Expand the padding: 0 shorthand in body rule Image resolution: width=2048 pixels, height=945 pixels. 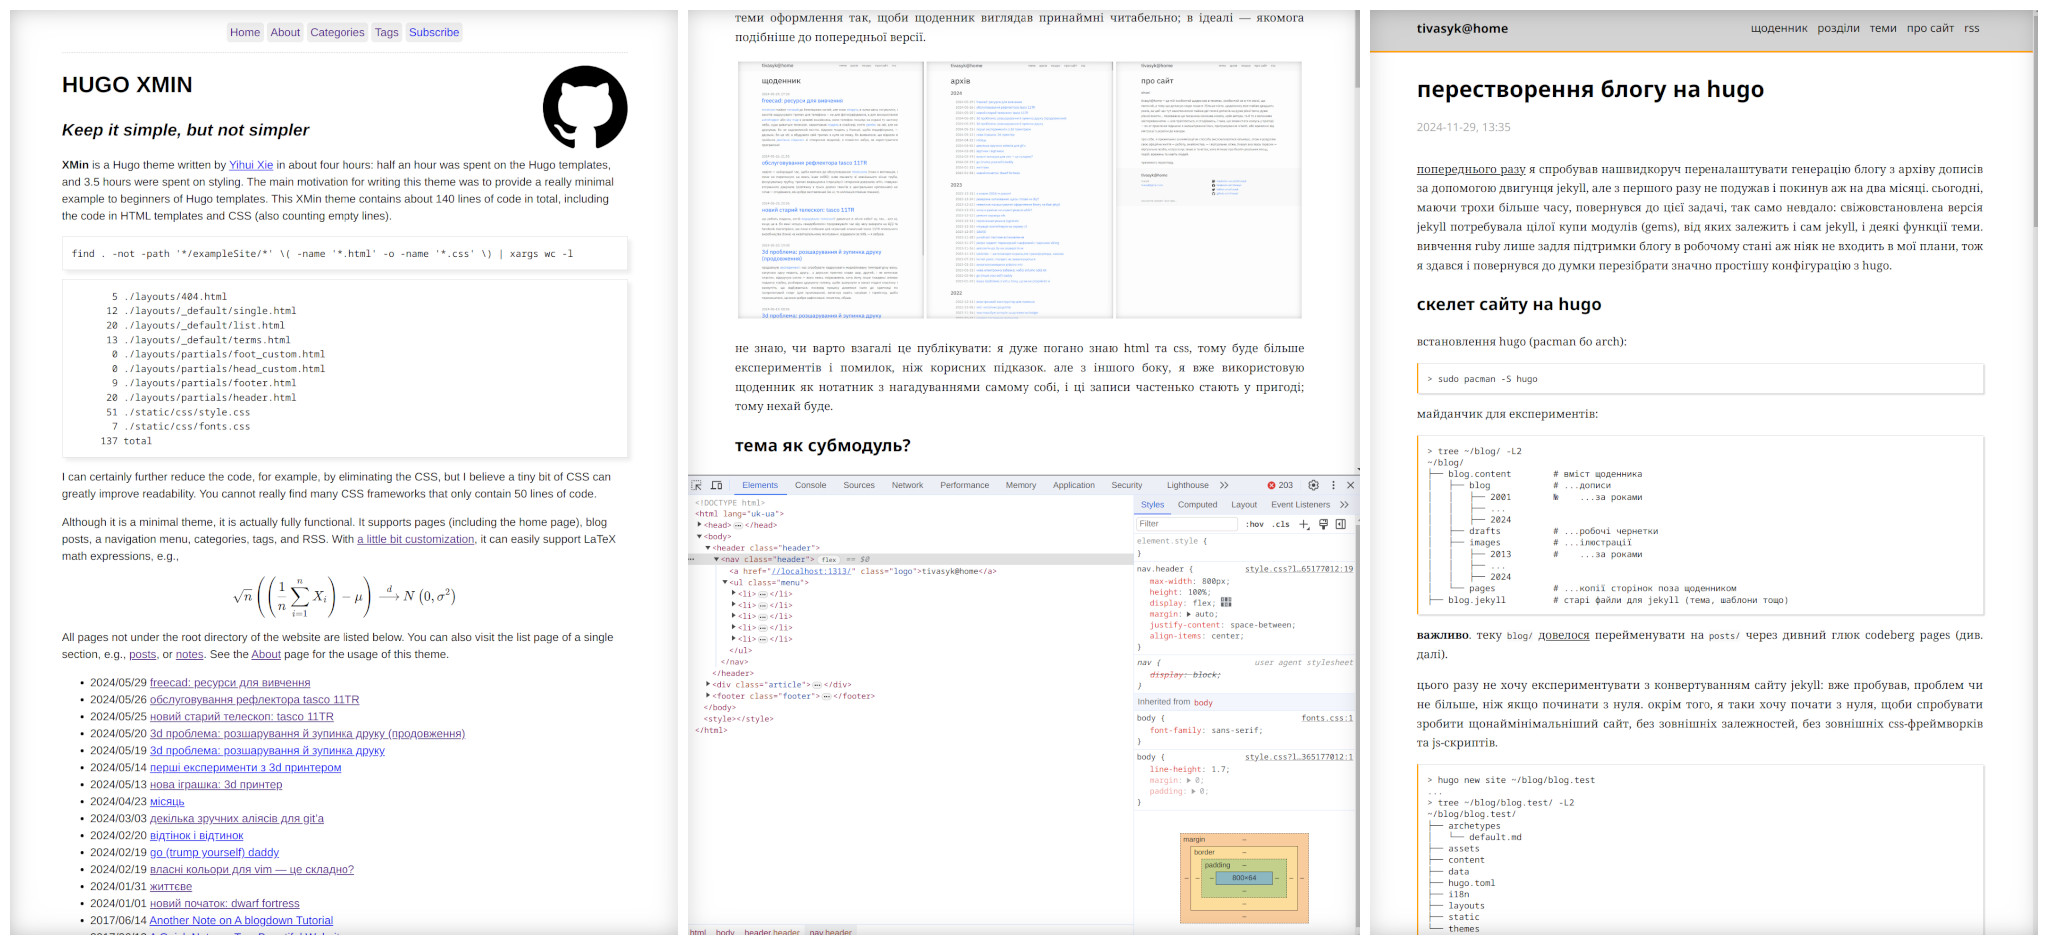1193,791
